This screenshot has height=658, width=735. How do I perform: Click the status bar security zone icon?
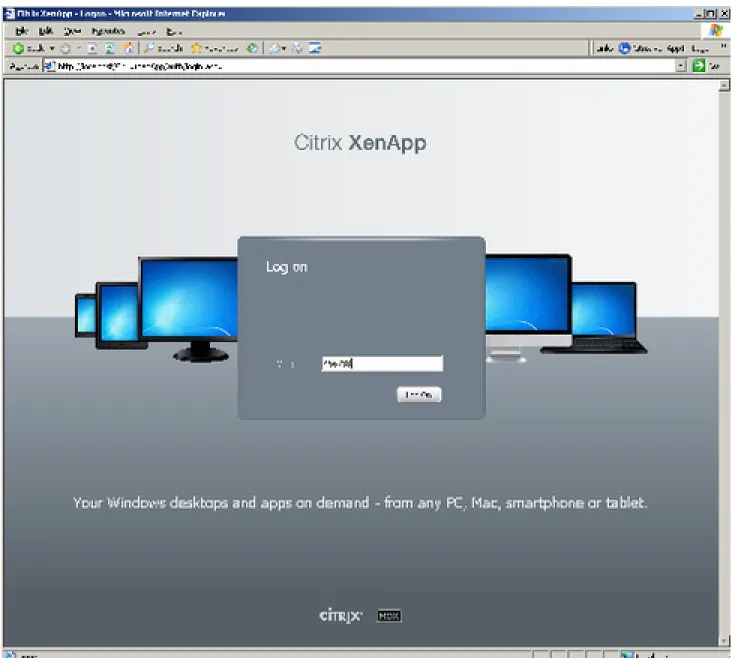627,654
